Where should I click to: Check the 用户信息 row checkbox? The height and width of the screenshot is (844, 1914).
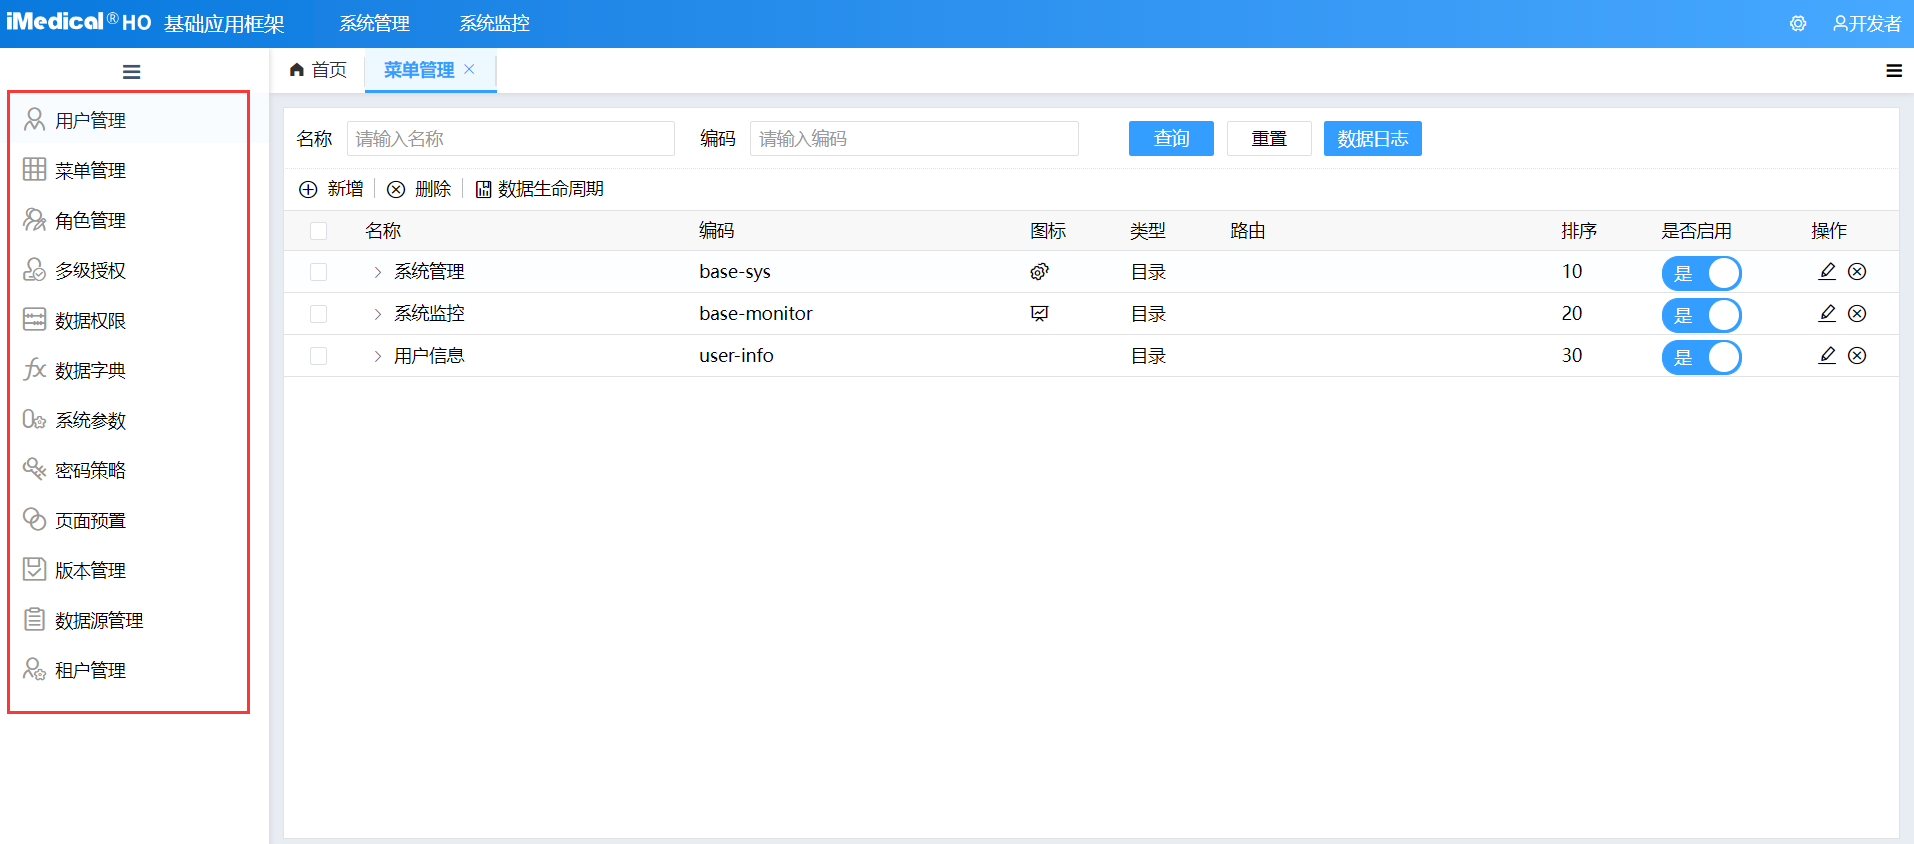(319, 356)
